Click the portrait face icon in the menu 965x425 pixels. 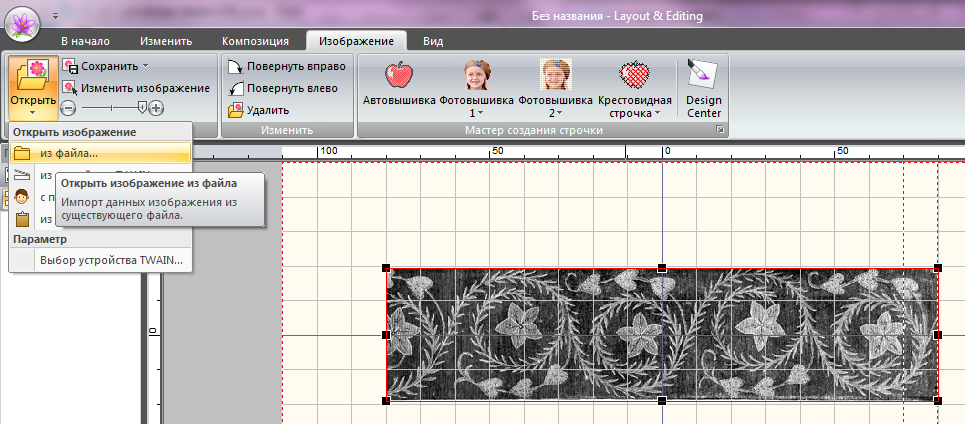point(22,197)
